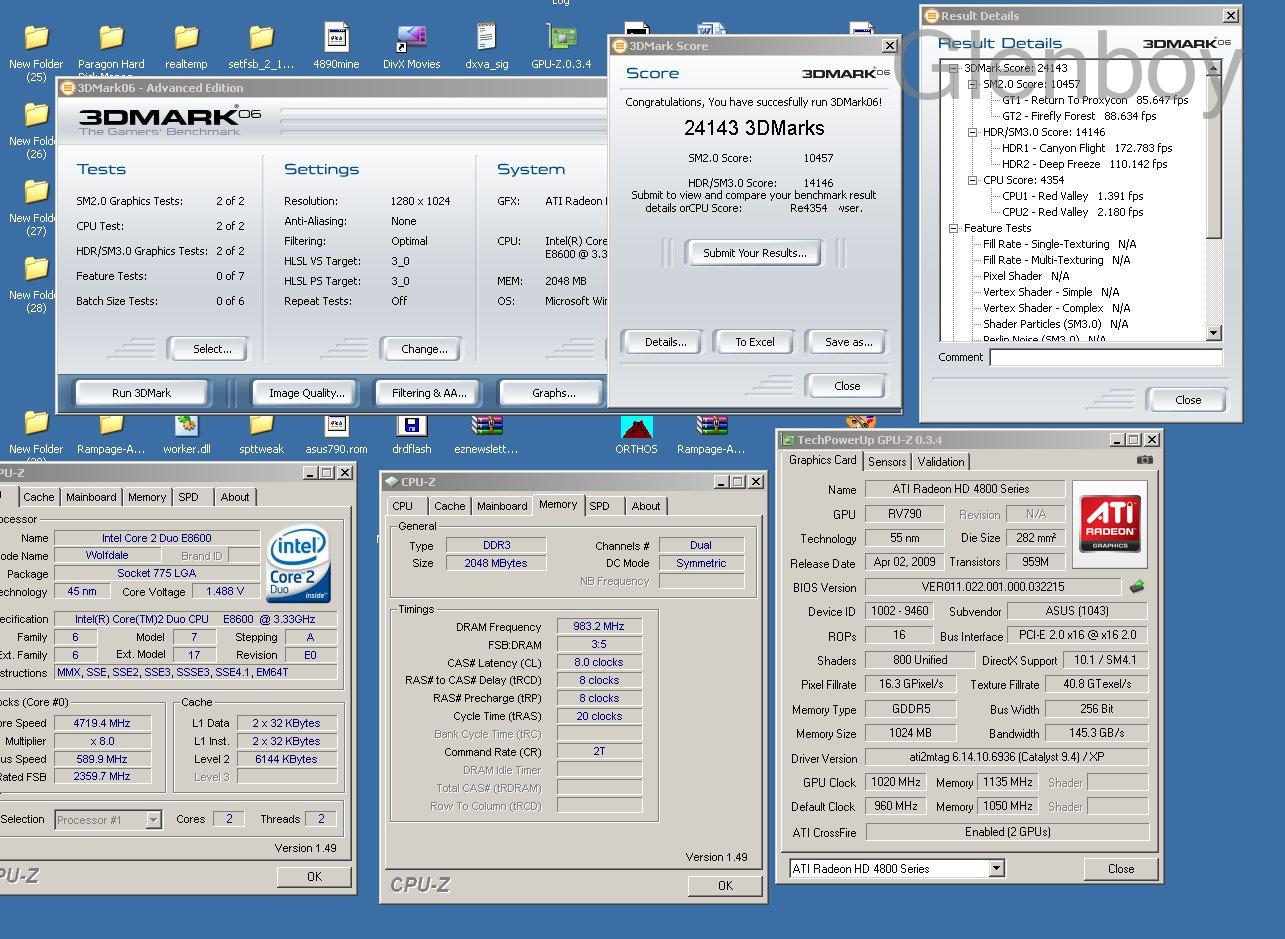Image resolution: width=1285 pixels, height=939 pixels.
Task: Click the Submit Your Results button
Action: [754, 253]
